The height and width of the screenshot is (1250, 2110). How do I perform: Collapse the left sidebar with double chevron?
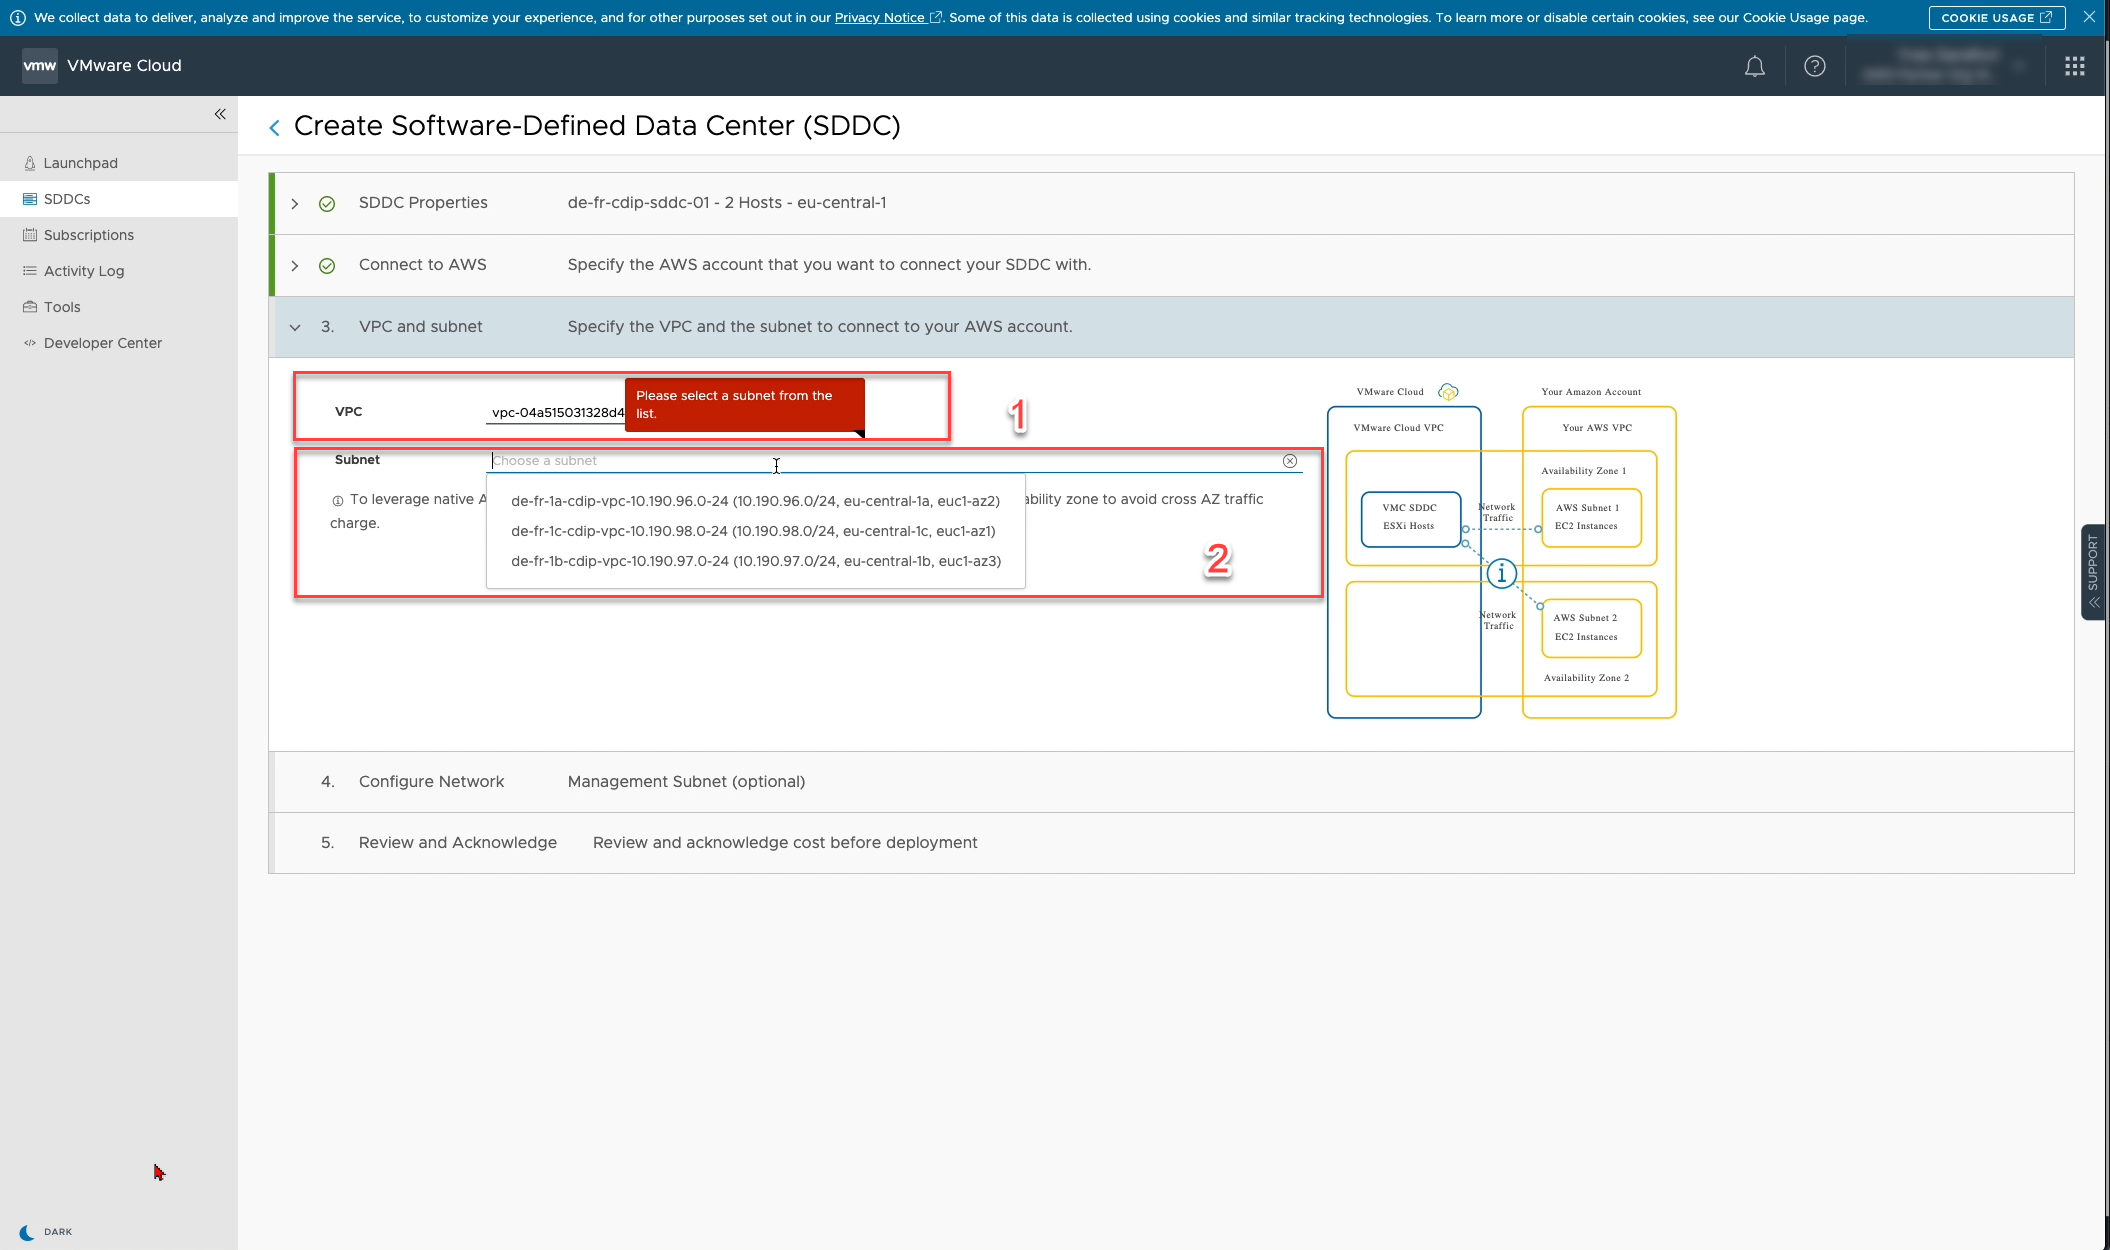point(220,114)
